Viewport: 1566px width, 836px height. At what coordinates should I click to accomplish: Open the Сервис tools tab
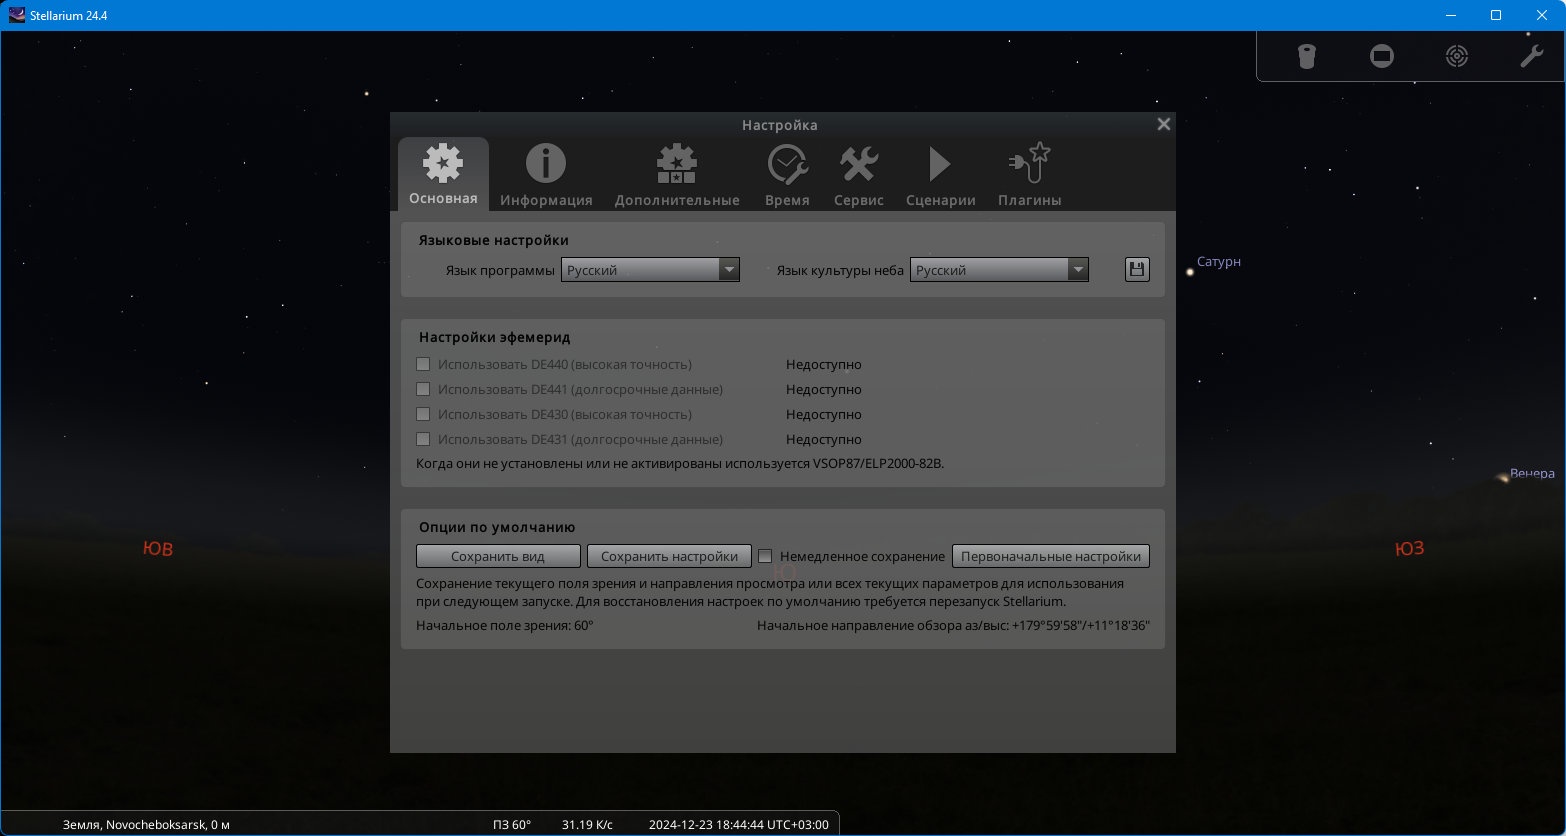click(859, 164)
